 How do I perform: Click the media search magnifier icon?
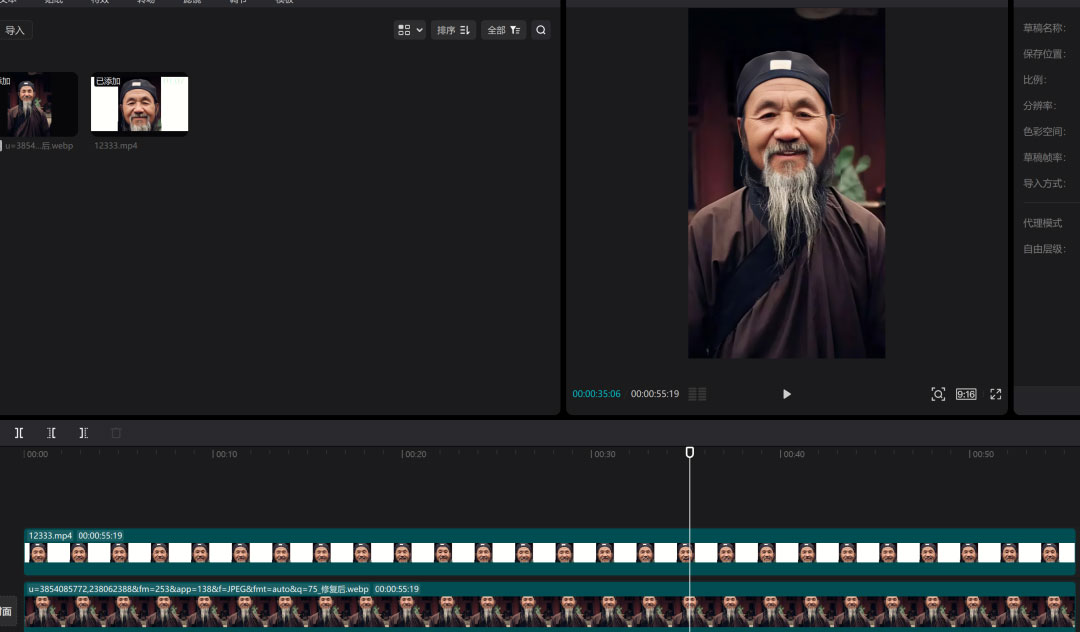[x=541, y=30]
